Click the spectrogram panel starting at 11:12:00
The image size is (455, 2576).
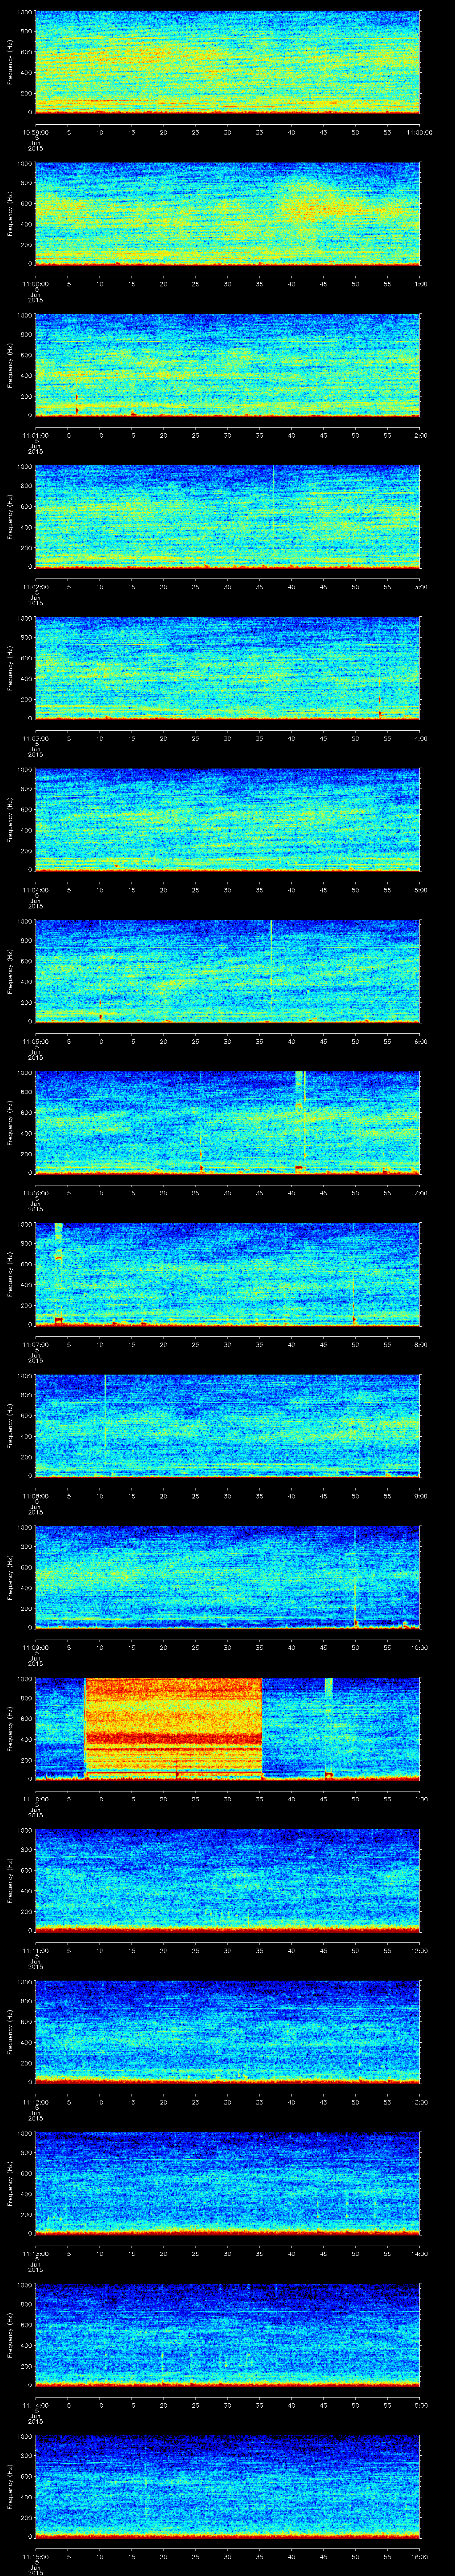tap(227, 2032)
